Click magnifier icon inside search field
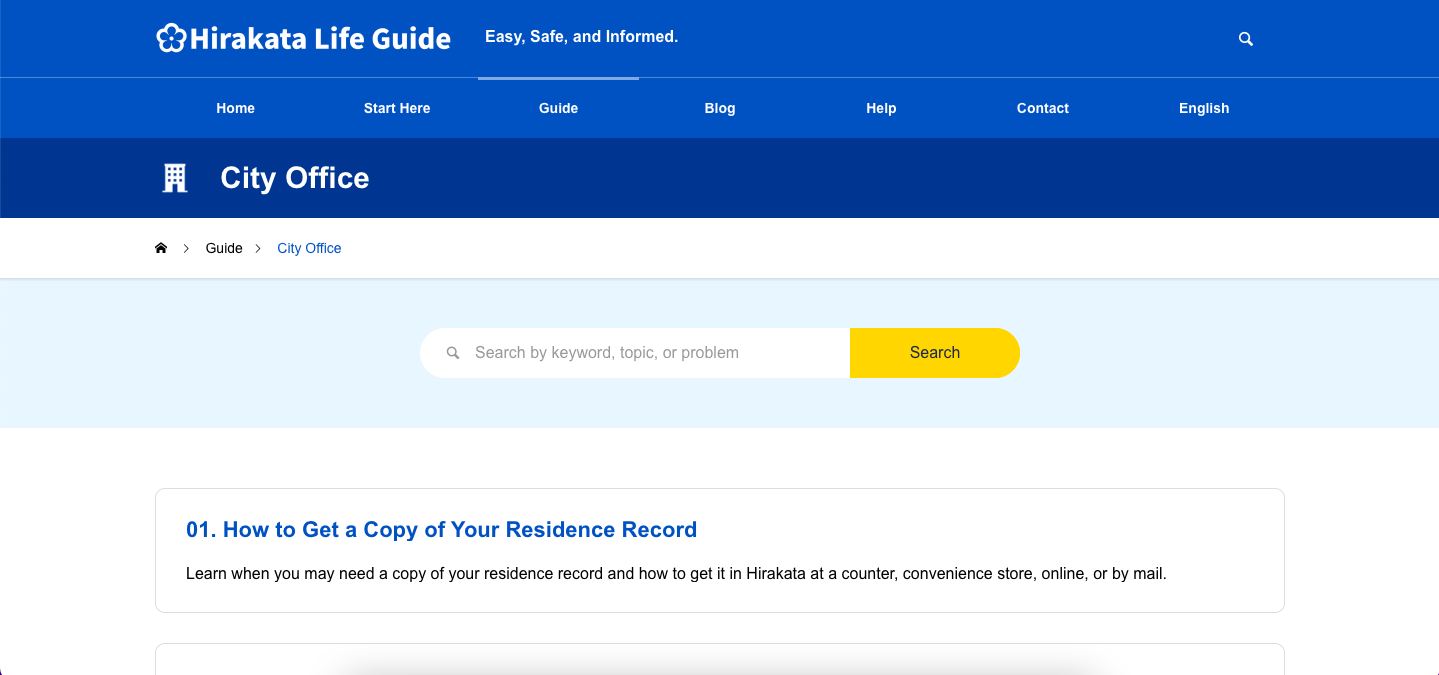1439x675 pixels. (x=453, y=353)
